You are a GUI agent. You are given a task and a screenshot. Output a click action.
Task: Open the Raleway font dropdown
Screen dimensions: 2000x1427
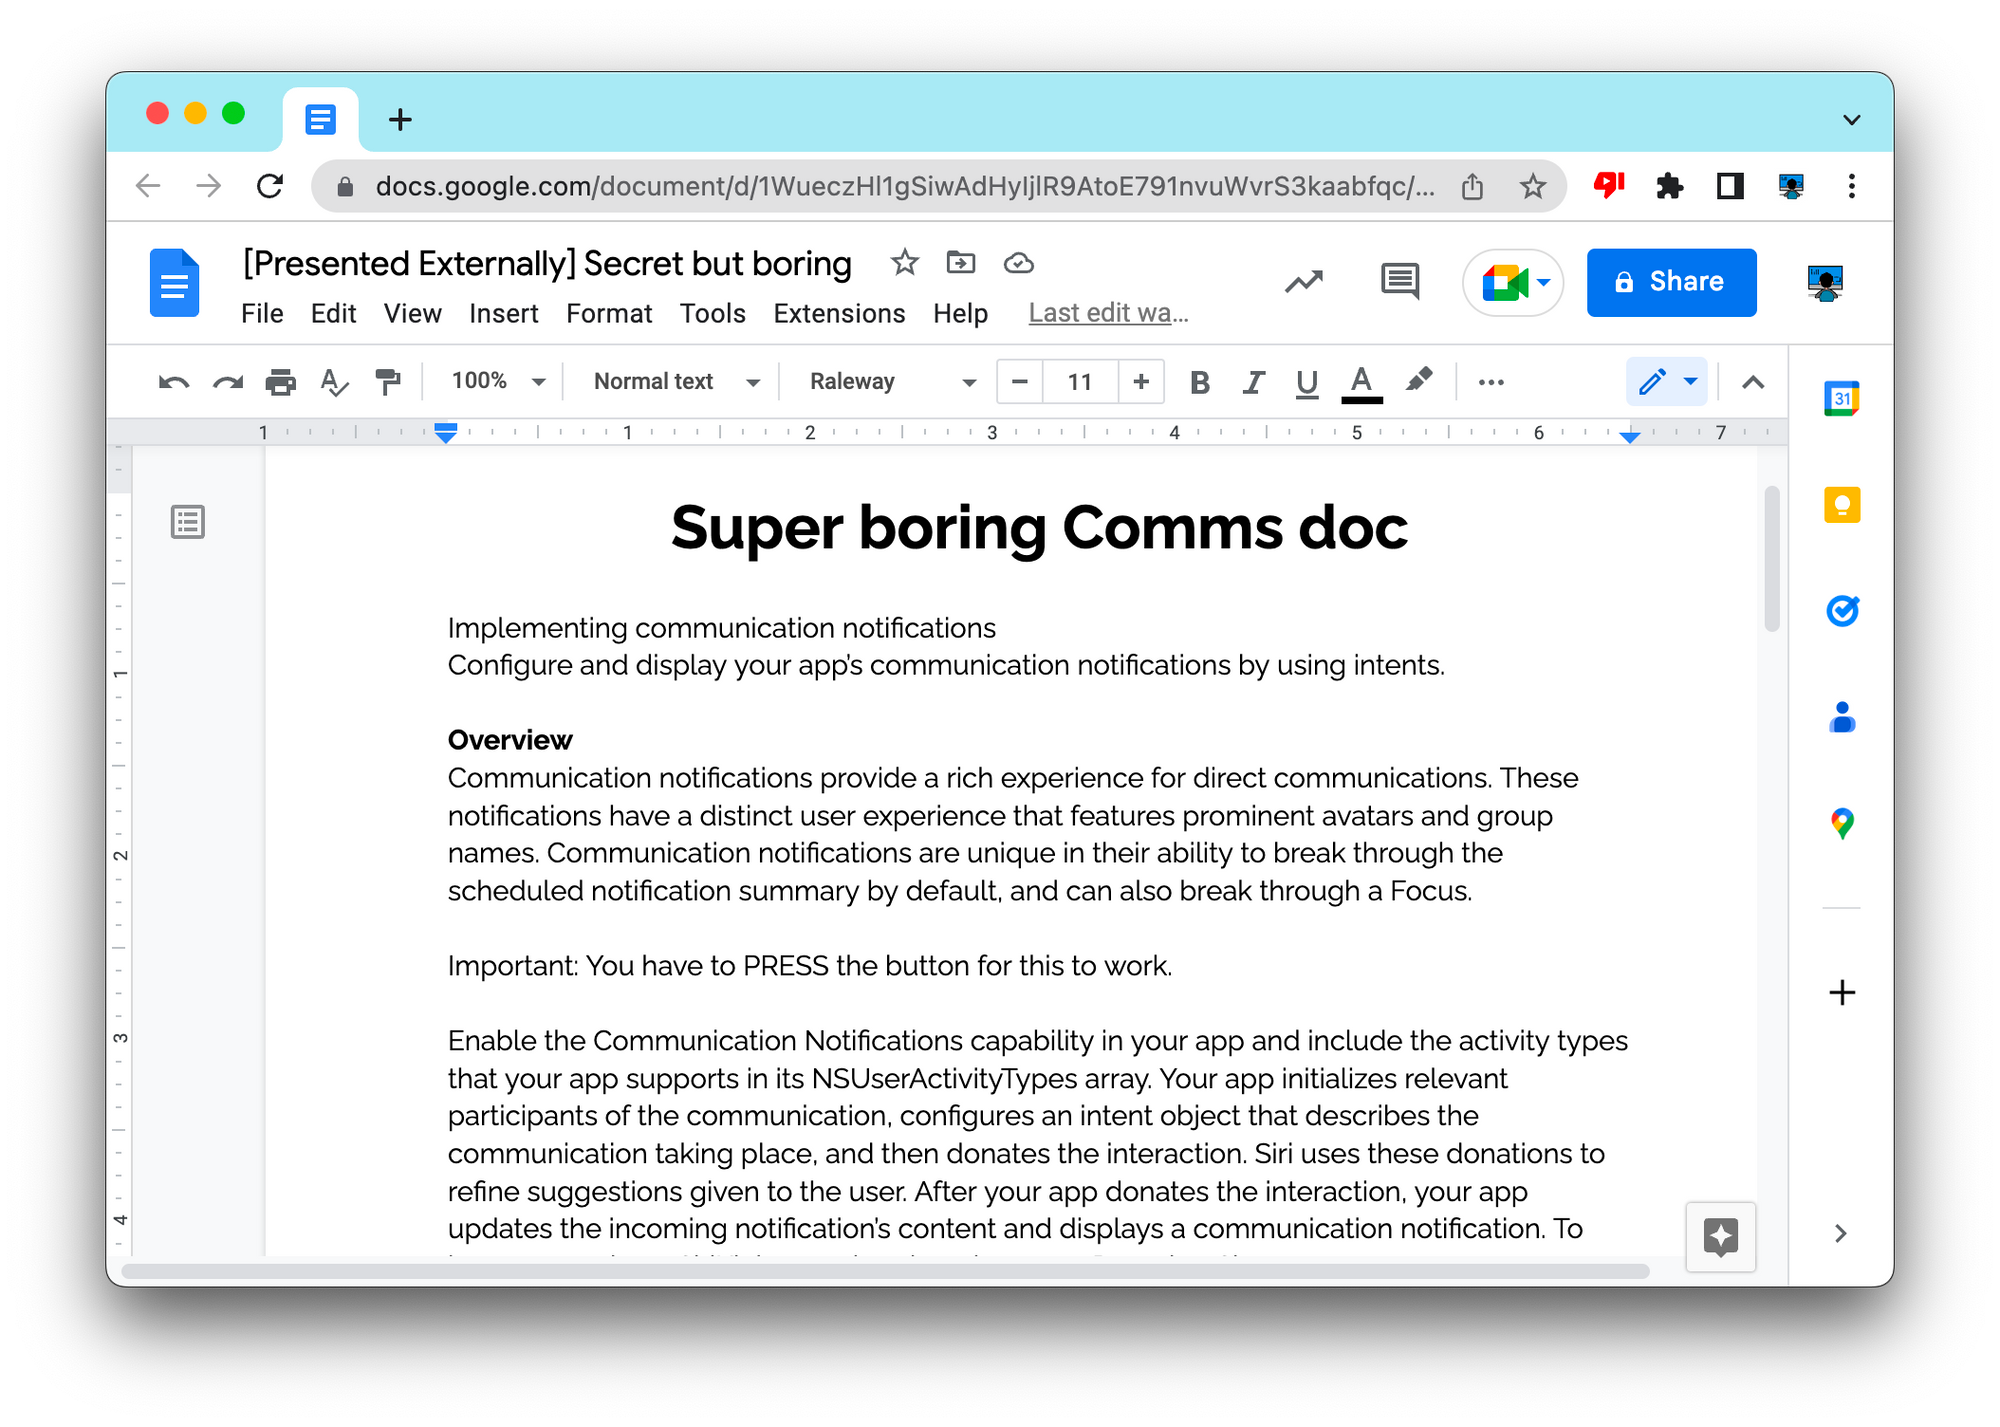[891, 382]
